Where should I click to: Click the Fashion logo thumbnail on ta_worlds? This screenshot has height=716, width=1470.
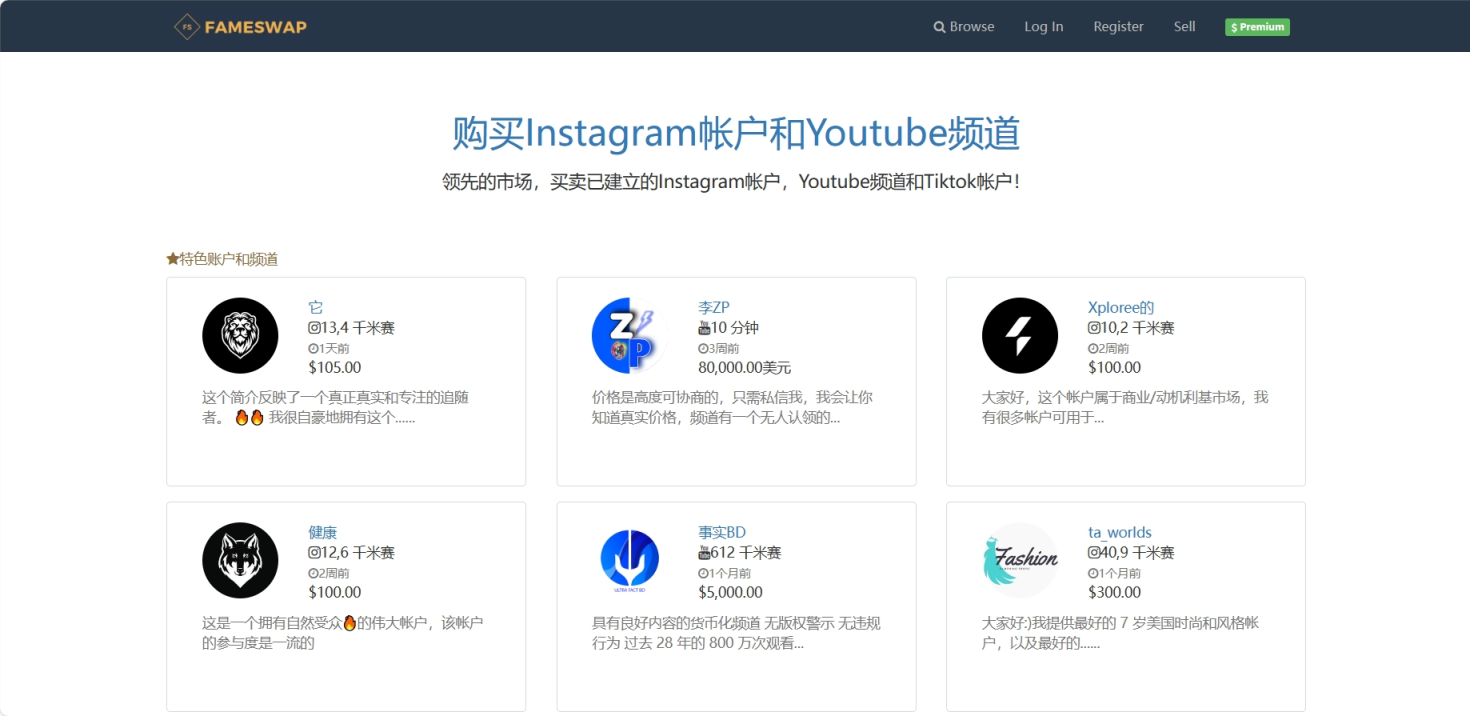click(x=1019, y=561)
